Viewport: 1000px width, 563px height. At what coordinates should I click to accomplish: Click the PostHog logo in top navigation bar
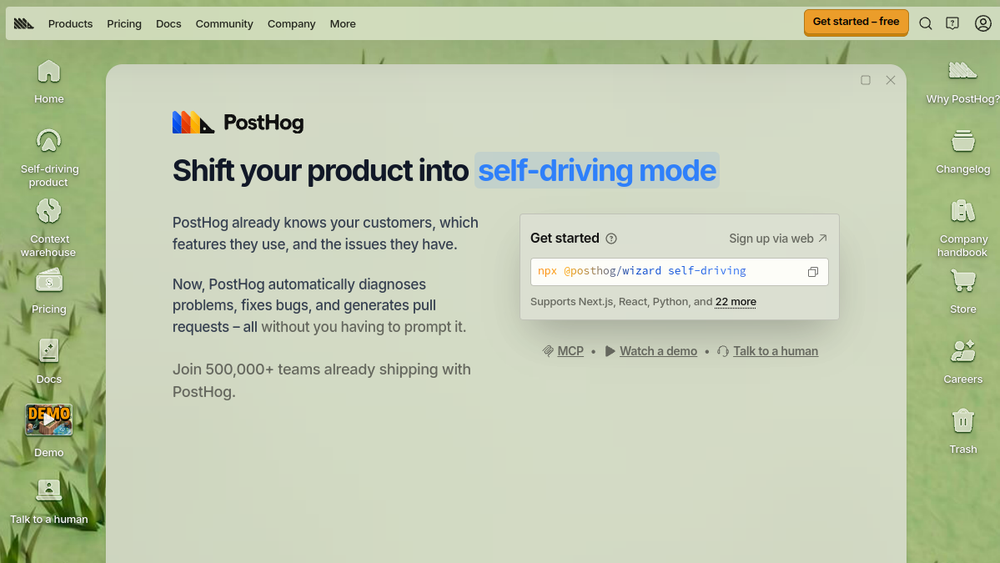point(24,24)
